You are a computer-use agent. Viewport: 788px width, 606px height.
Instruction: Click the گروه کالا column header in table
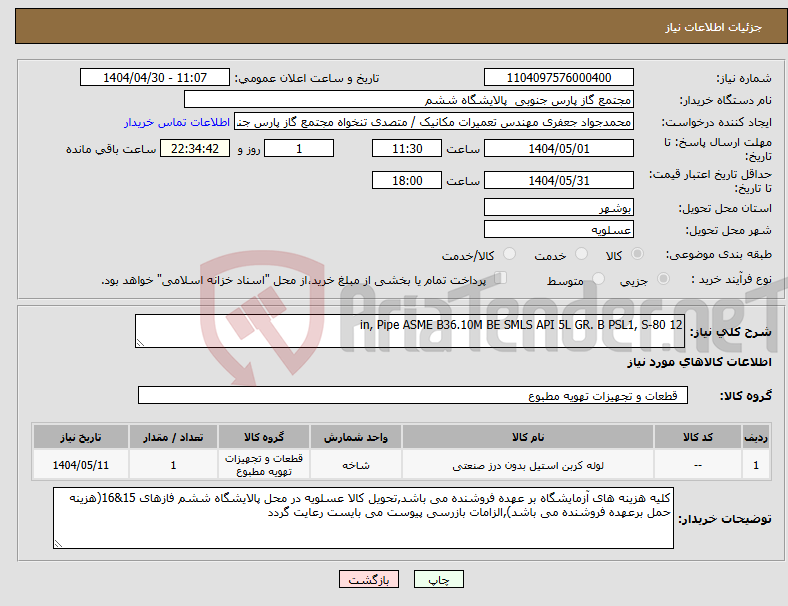coord(264,437)
